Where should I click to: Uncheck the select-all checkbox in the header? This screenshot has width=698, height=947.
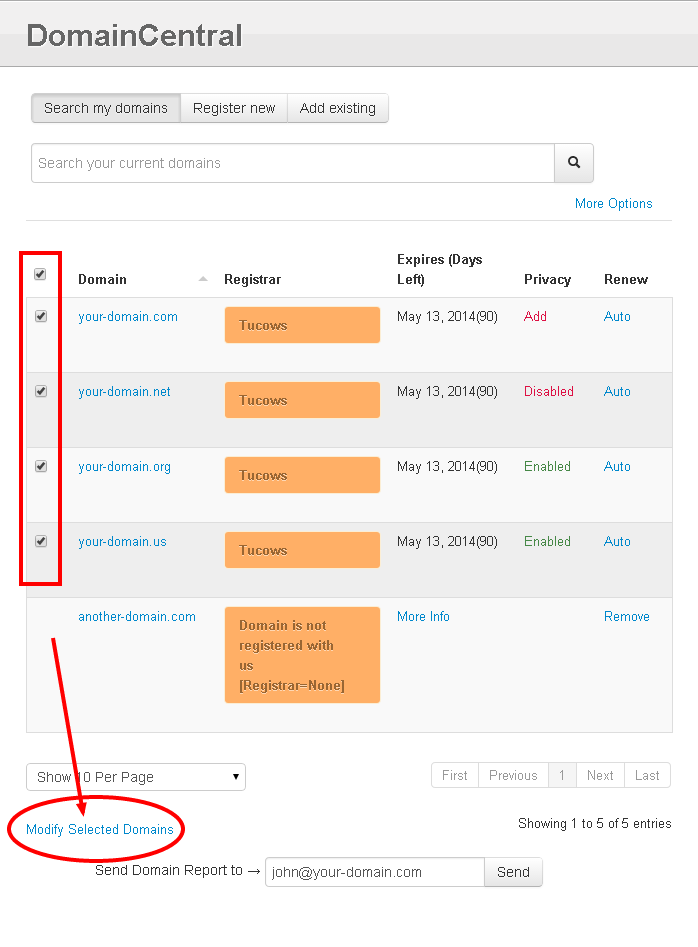tap(40, 273)
